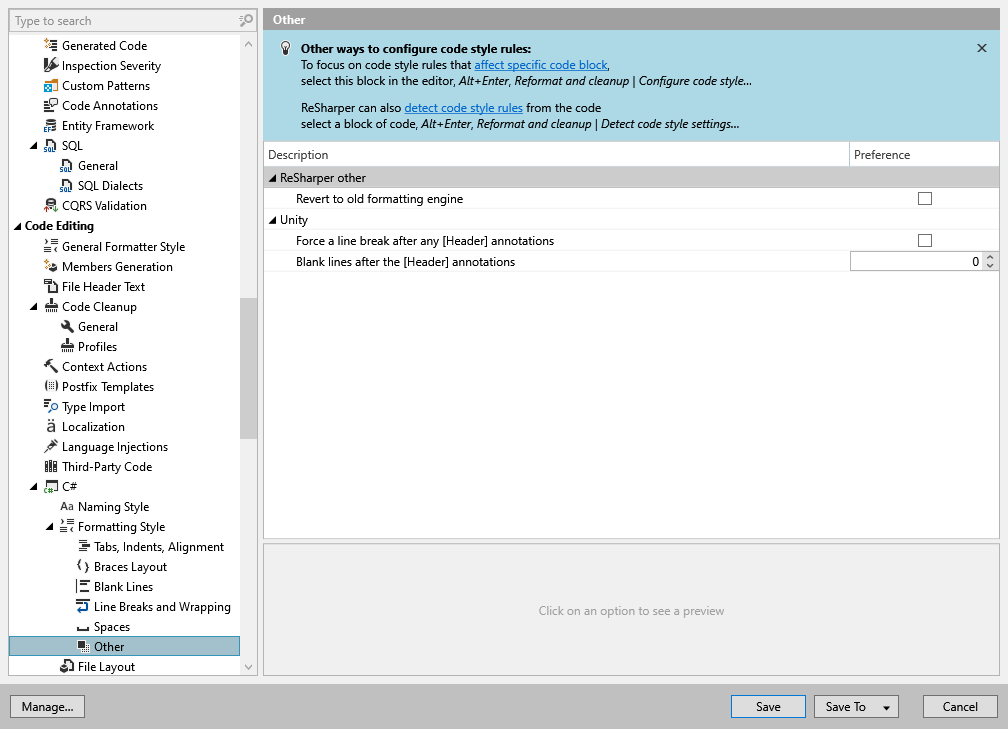The width and height of the screenshot is (1008, 729).
Task: Click the SQL Dialects icon
Action: tap(66, 186)
